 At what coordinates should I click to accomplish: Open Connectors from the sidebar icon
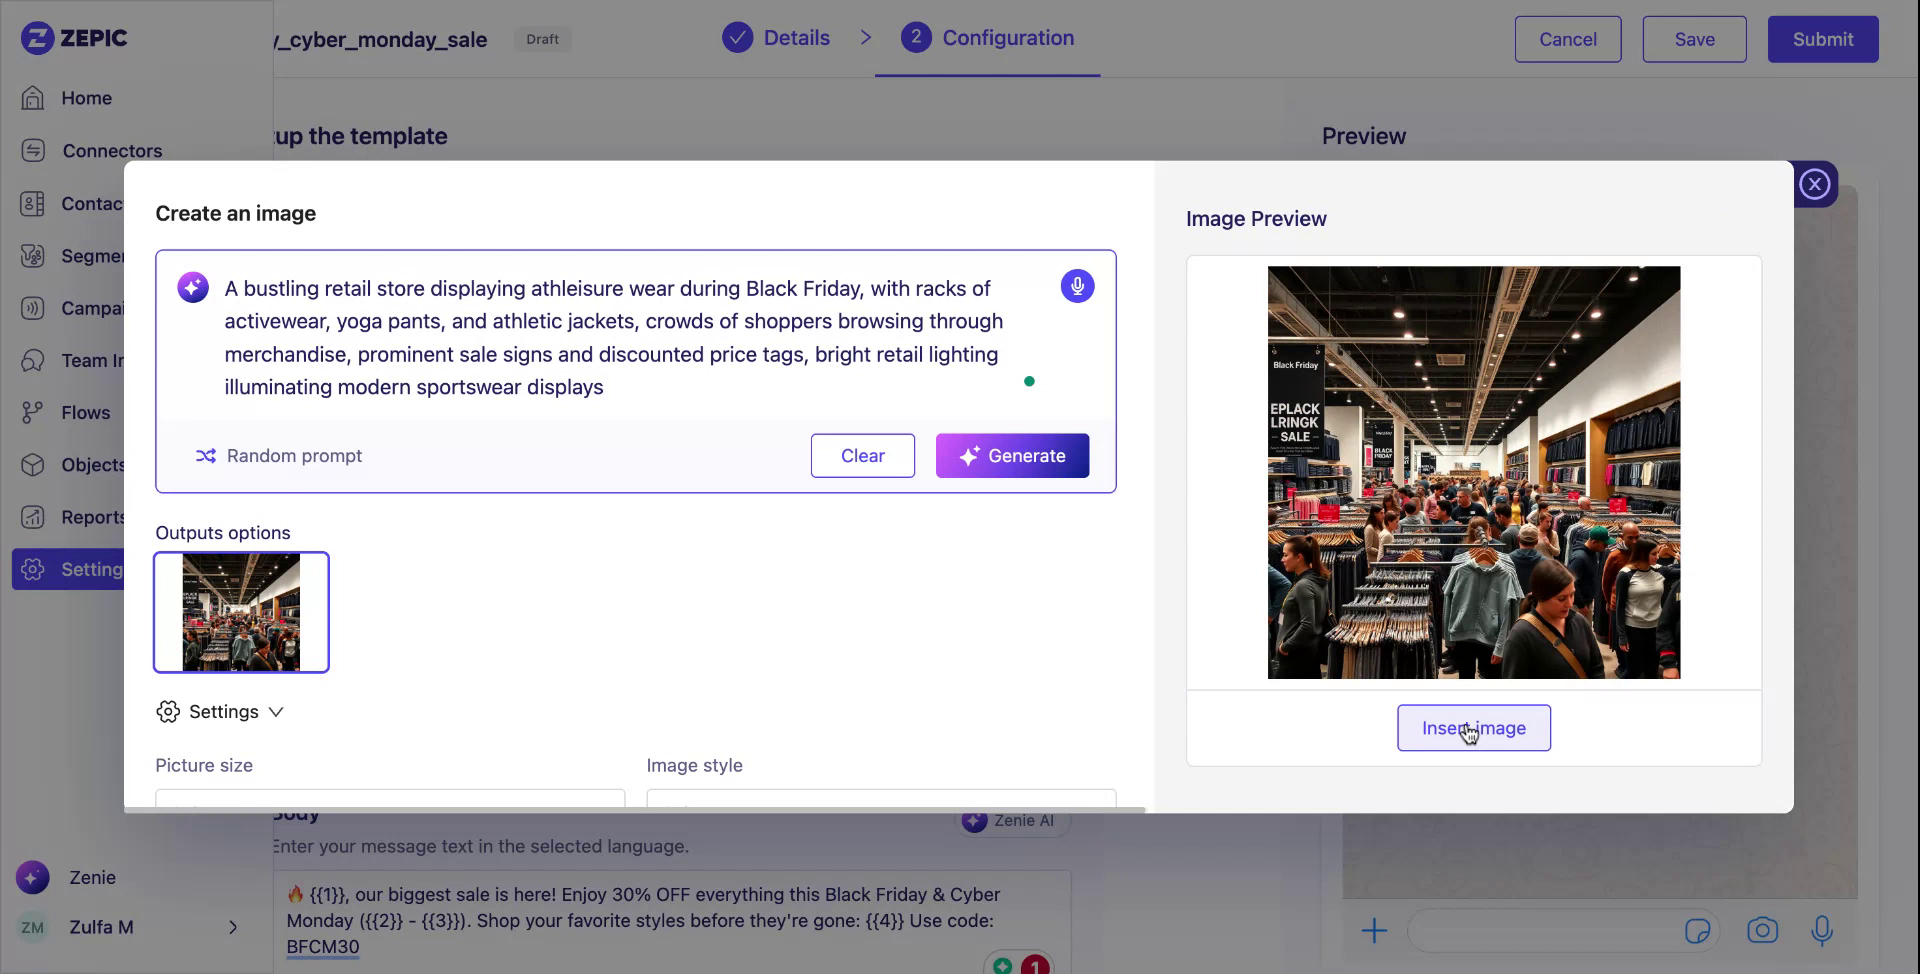point(33,150)
